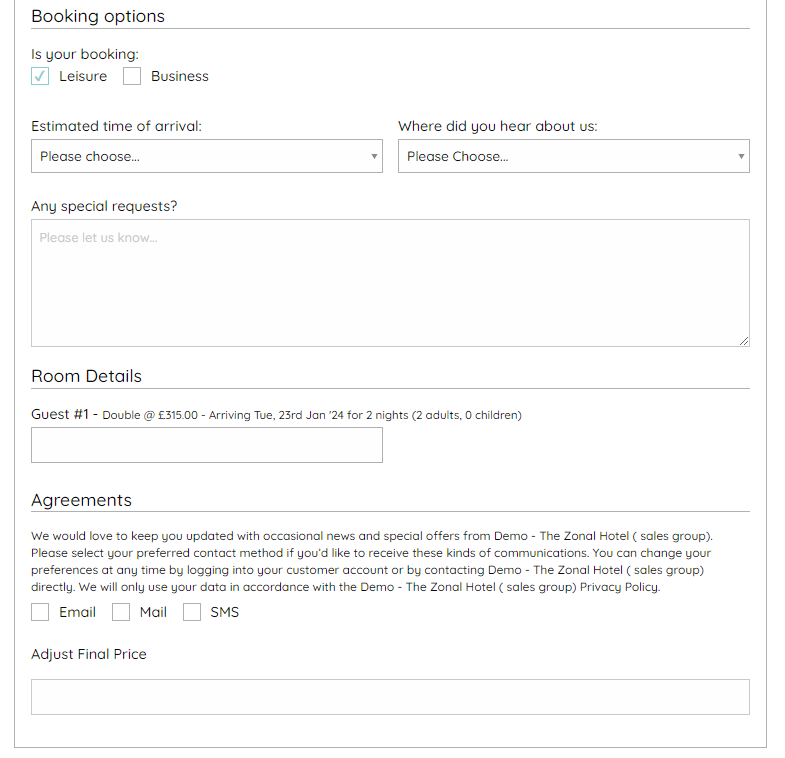Click the 'Adjust Final Price' label text
Screen dimensions: 785x758
[89, 654]
